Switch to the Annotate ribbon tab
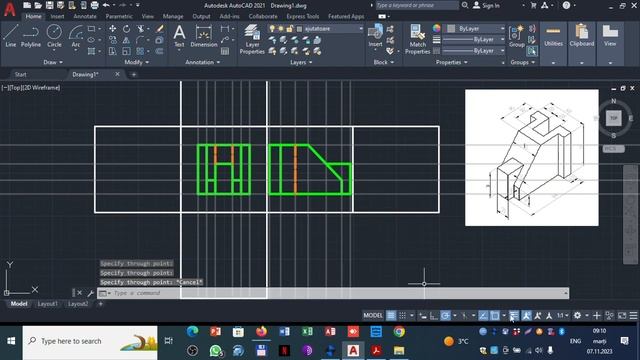 (85, 16)
